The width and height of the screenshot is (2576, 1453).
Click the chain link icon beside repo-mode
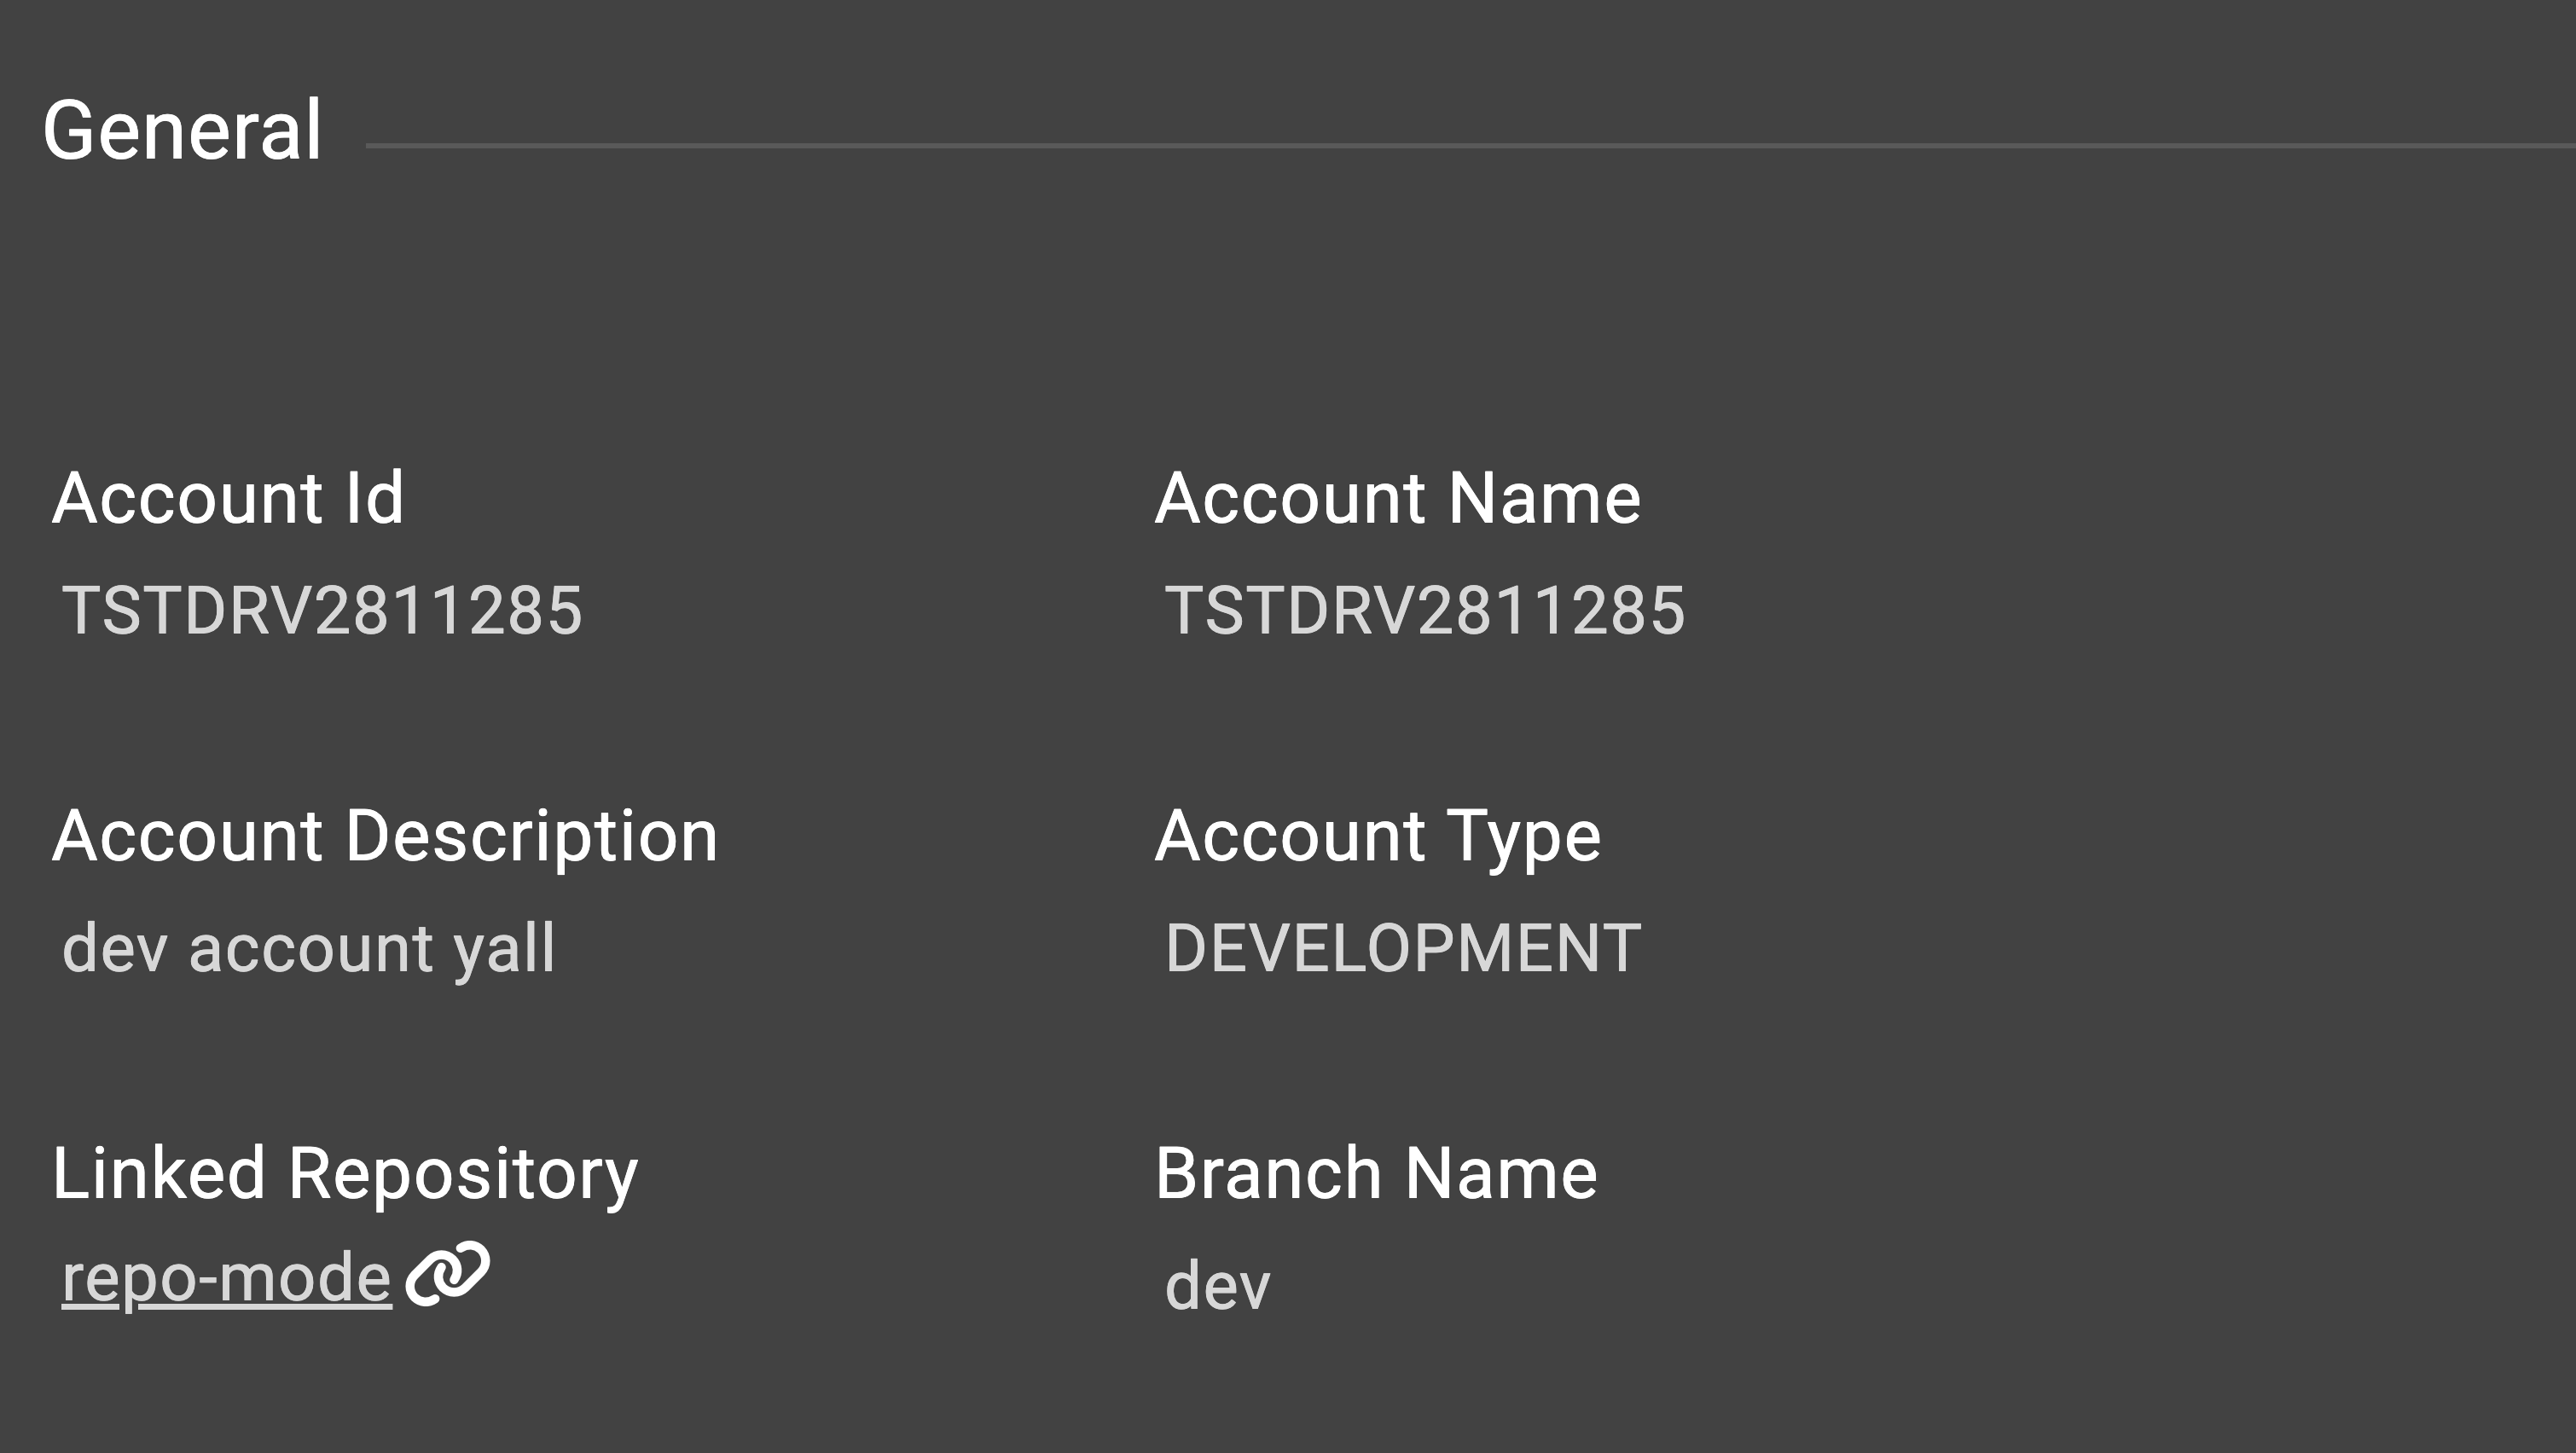(447, 1274)
